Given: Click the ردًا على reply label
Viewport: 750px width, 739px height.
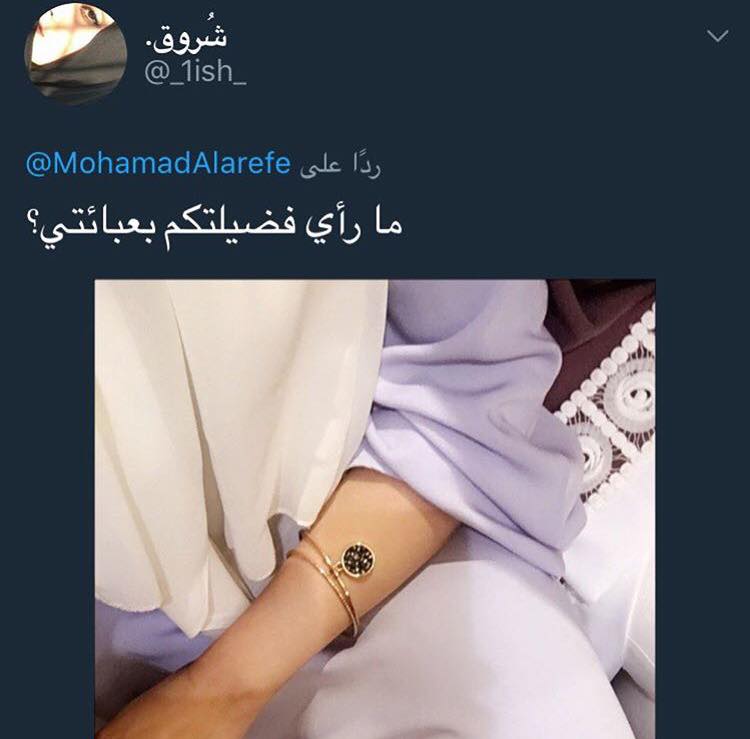Looking at the screenshot, I should point(340,165).
